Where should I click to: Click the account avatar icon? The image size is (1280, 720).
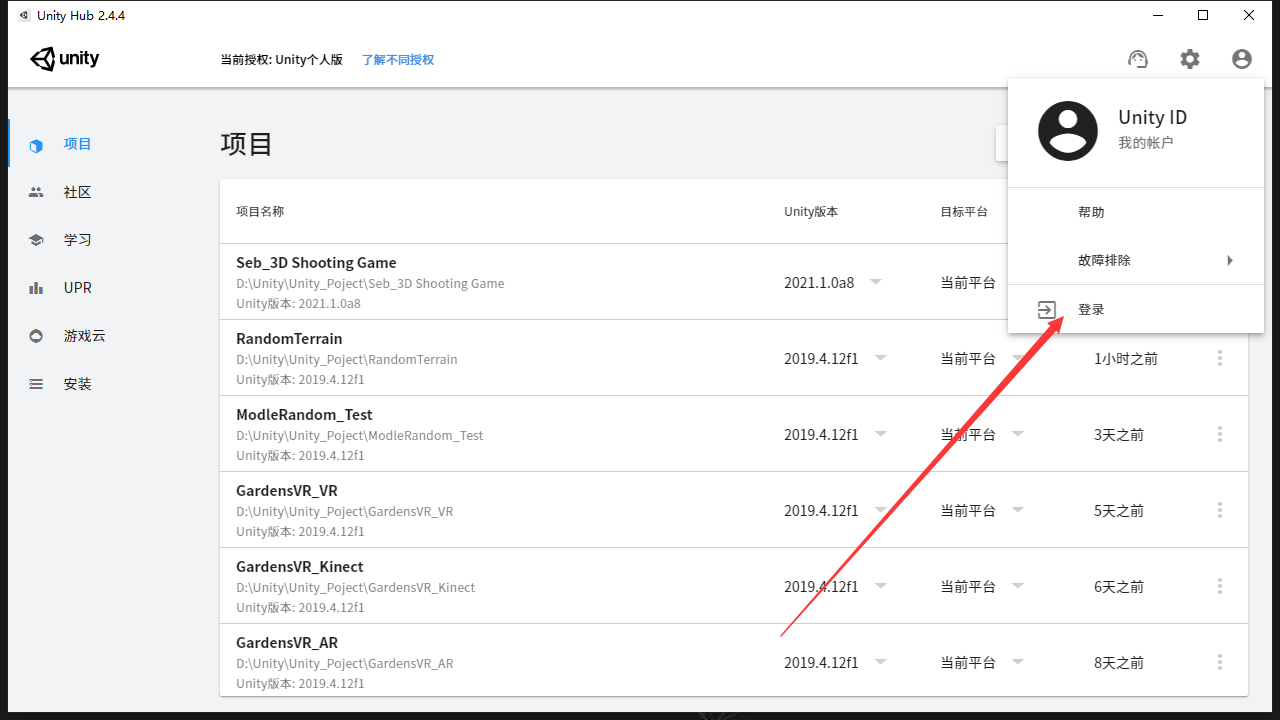point(1241,59)
